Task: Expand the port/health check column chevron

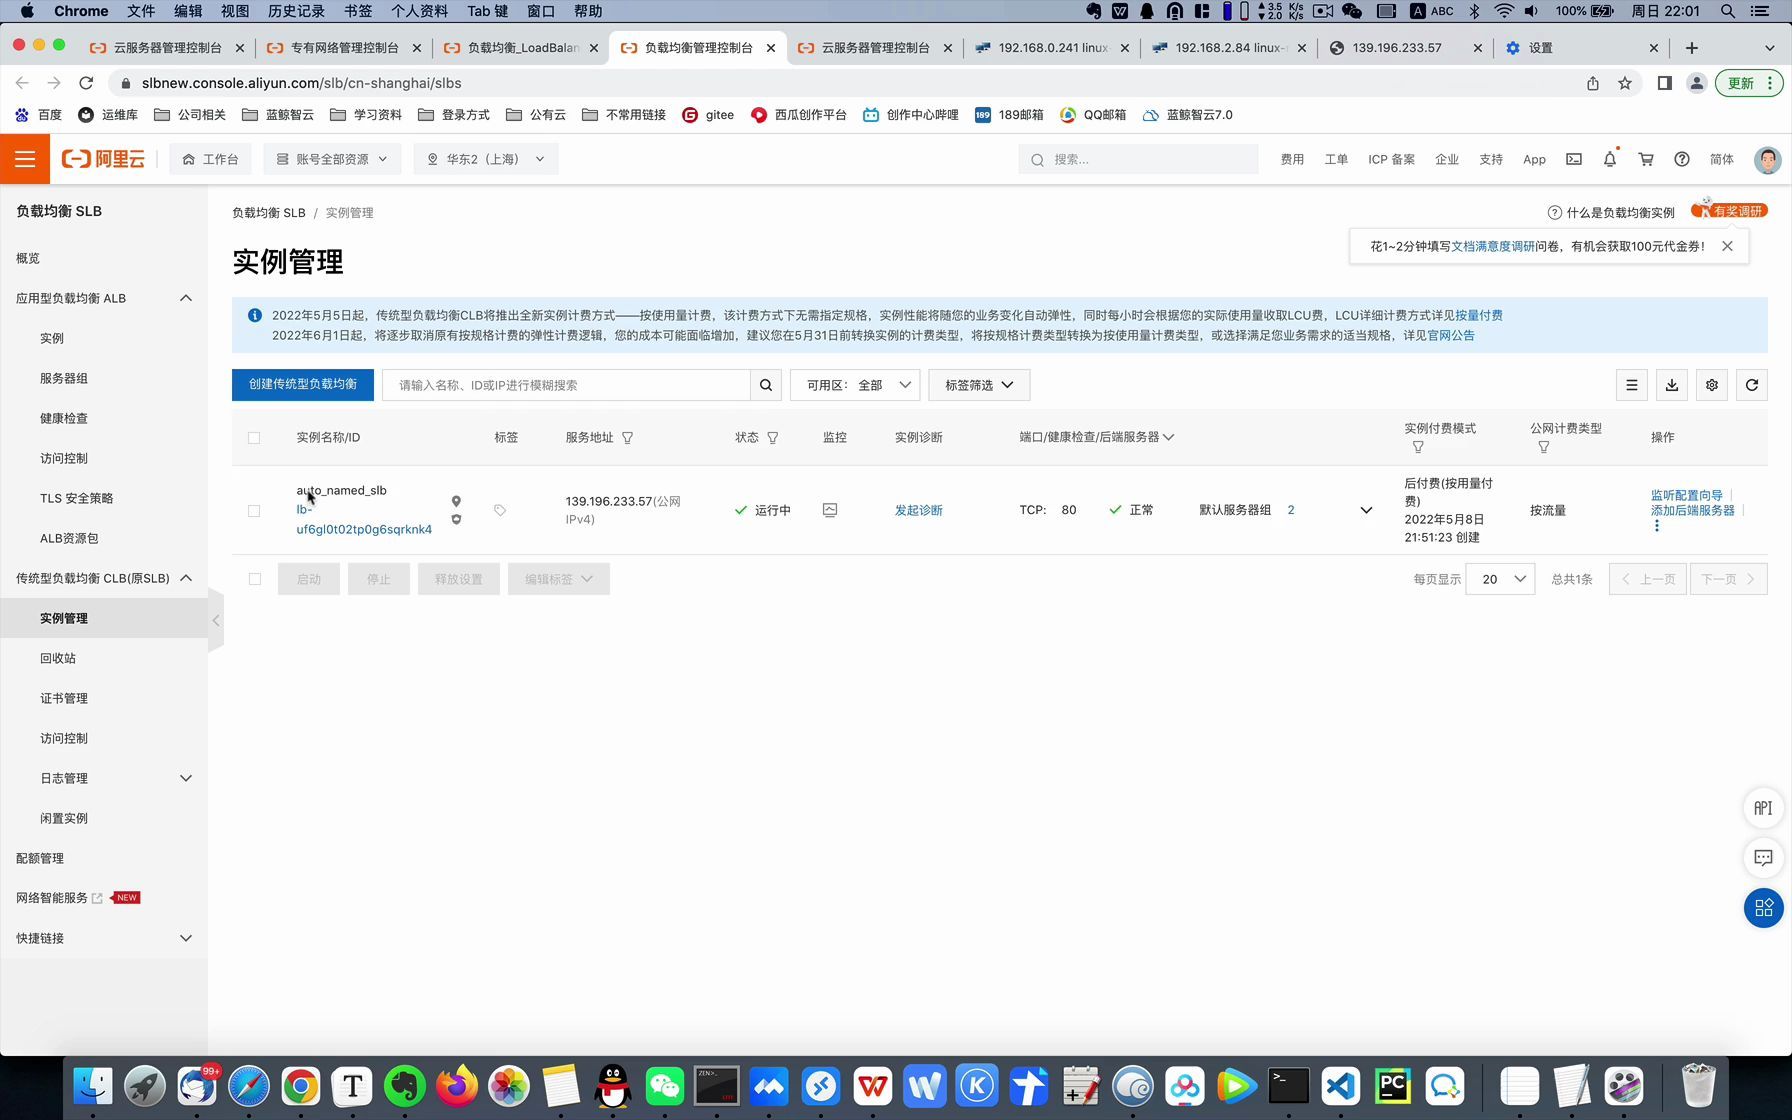Action: tap(1168, 438)
